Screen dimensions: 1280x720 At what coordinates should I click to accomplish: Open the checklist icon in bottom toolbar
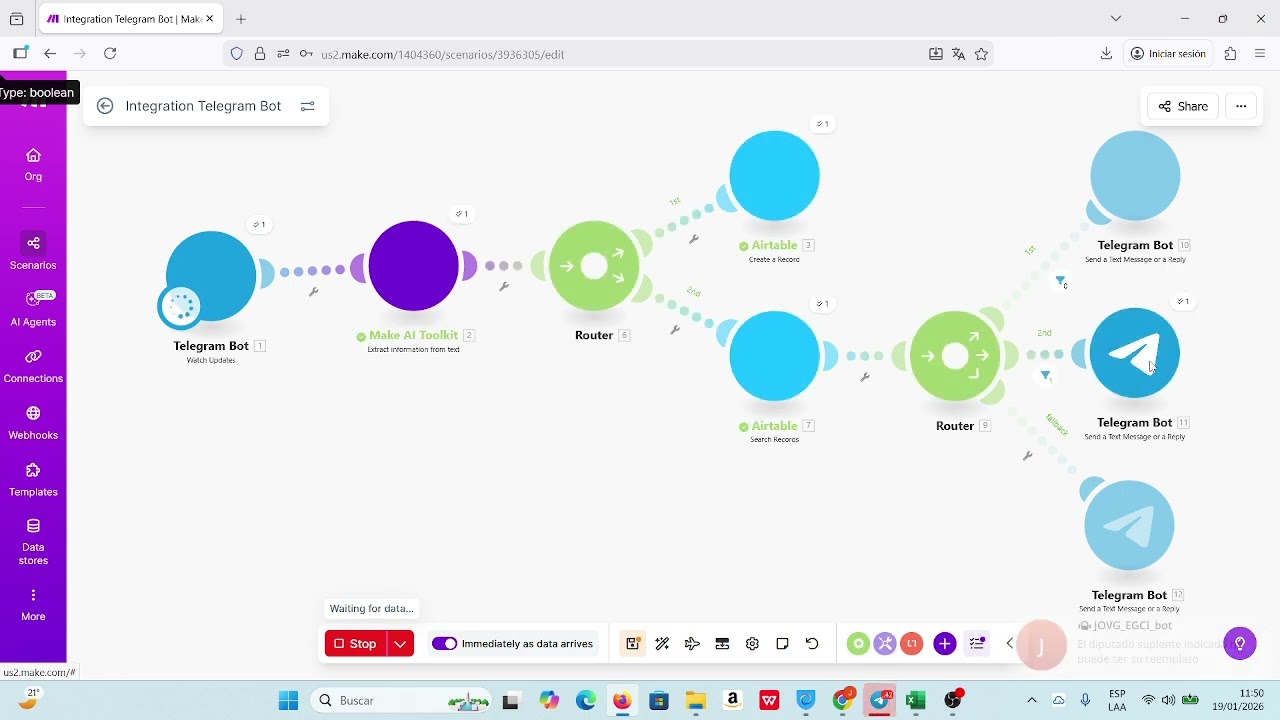(x=978, y=644)
